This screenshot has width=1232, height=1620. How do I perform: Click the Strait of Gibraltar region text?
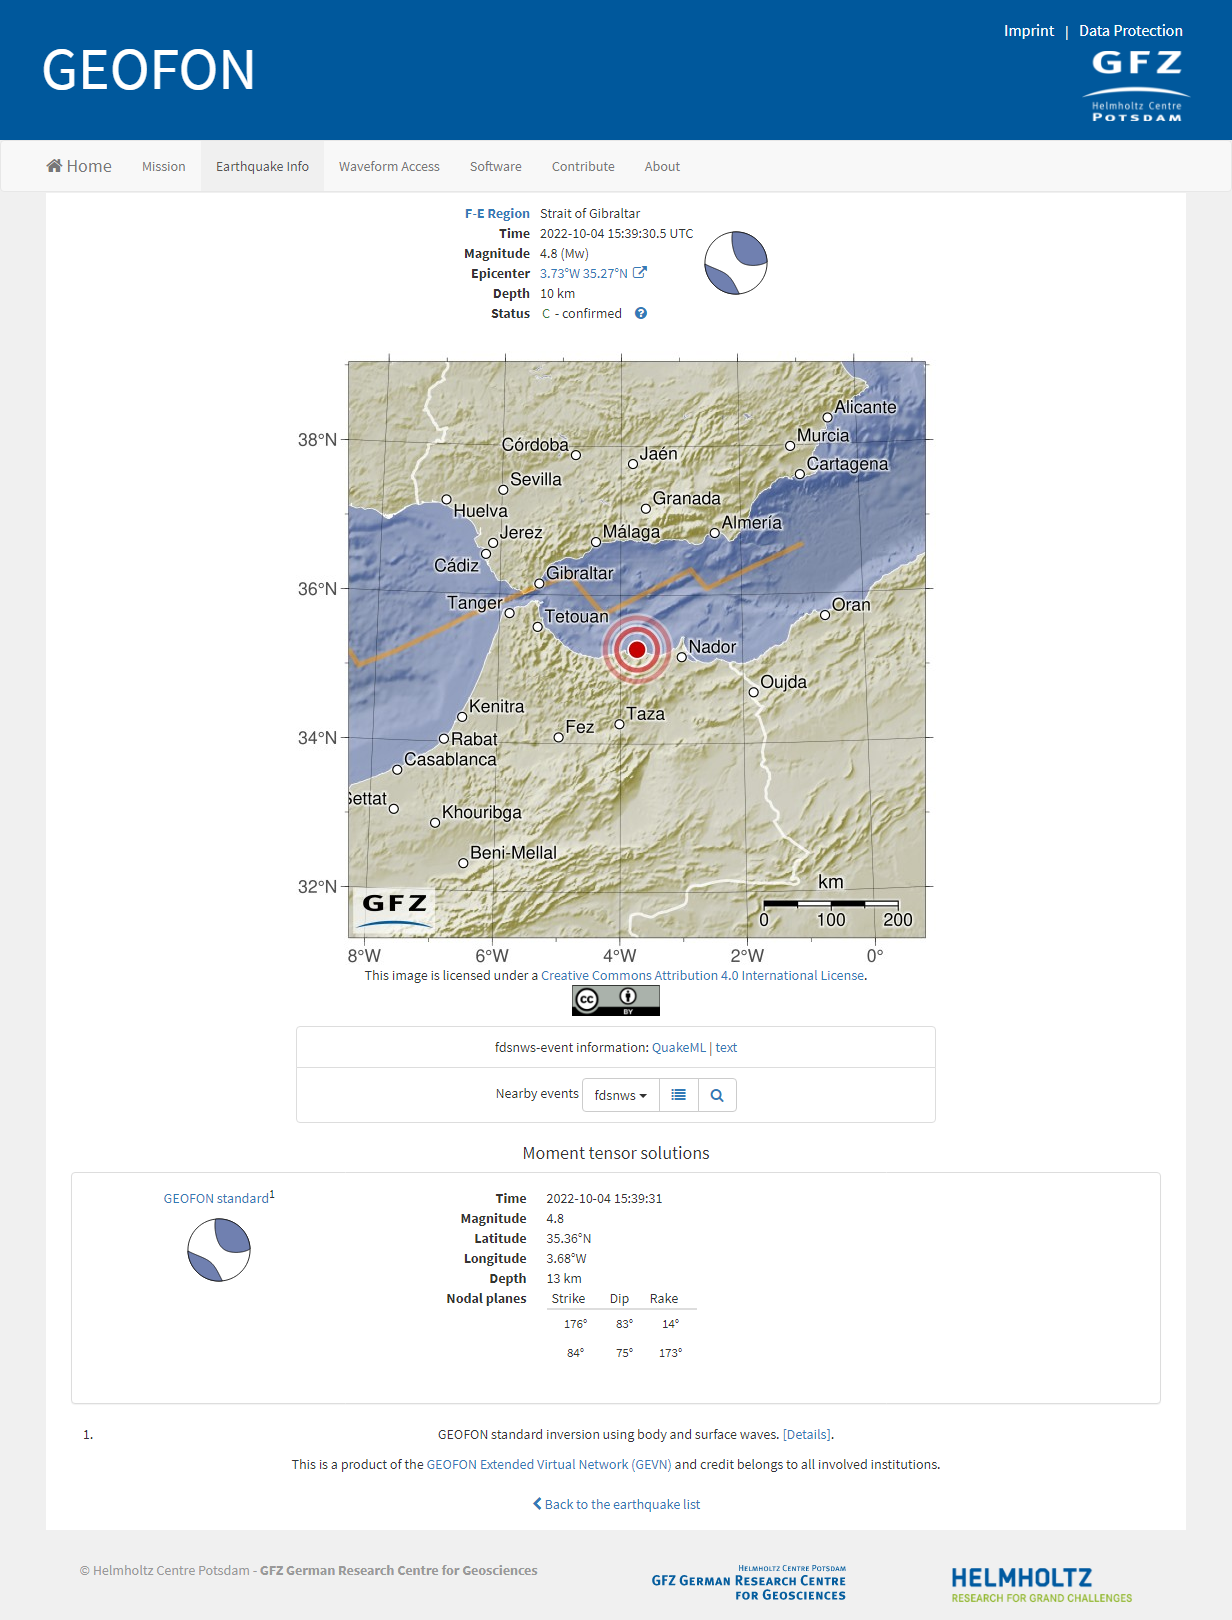point(590,213)
